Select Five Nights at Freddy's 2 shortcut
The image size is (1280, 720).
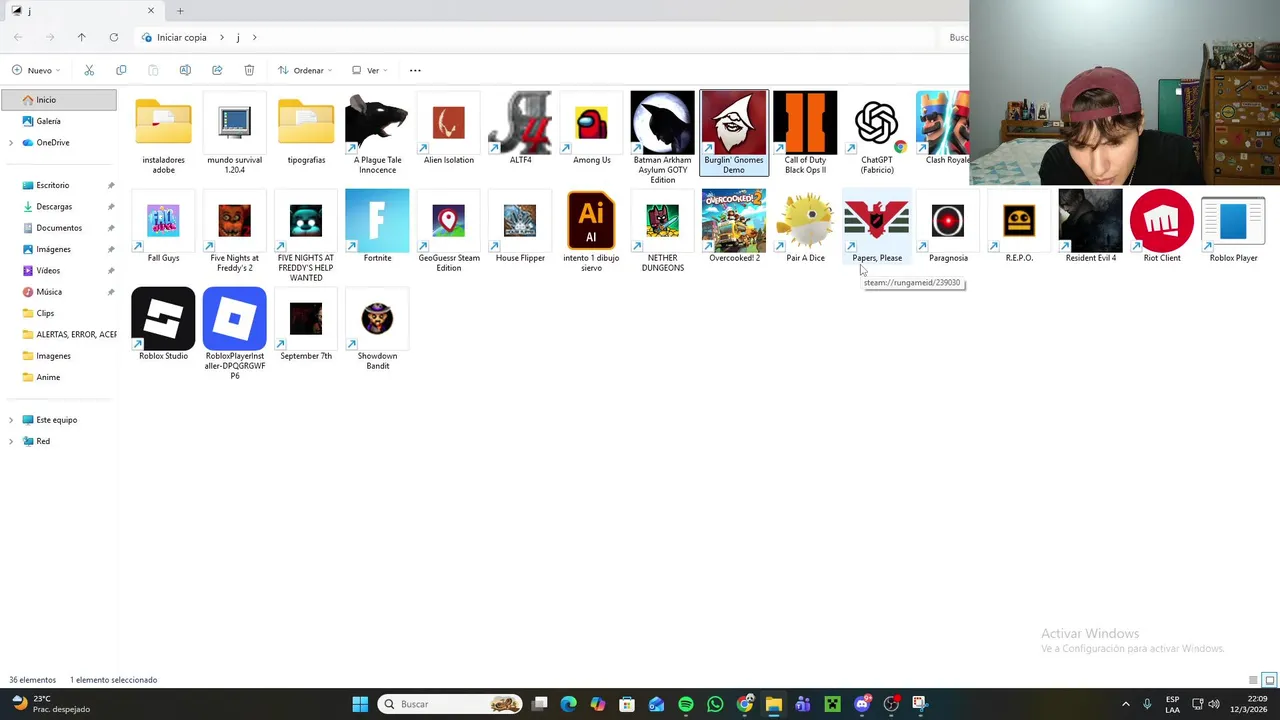pyautogui.click(x=234, y=232)
